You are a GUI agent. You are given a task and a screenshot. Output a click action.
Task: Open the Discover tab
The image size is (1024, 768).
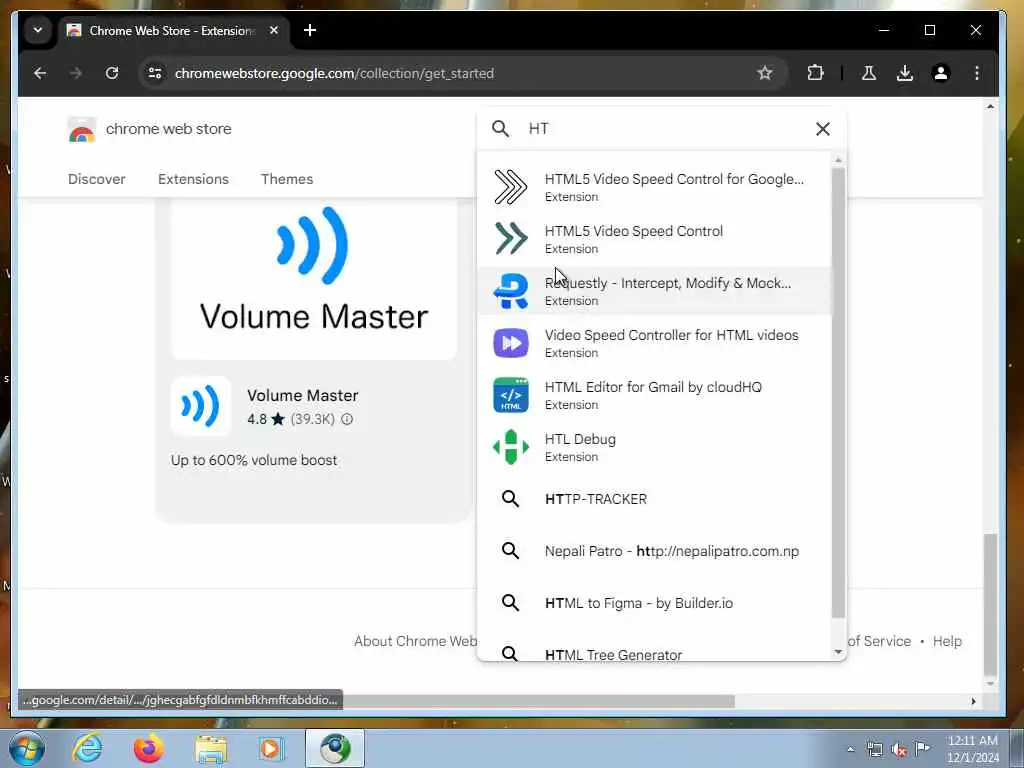click(x=97, y=179)
